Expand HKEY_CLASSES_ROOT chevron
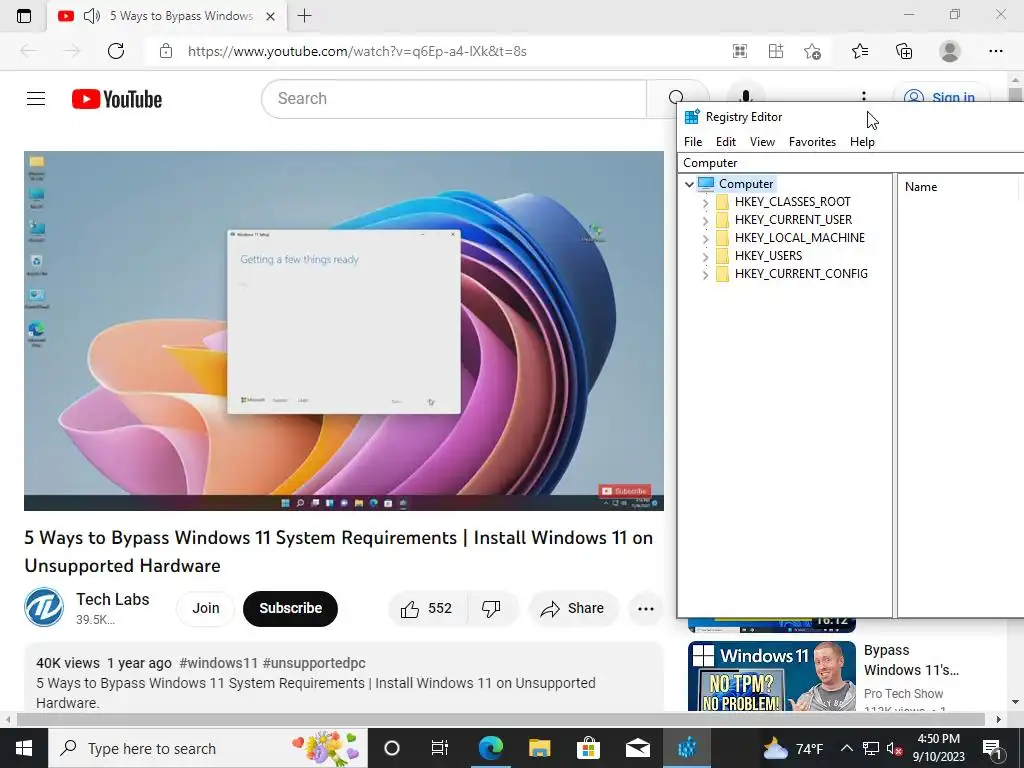Screen dimensions: 1024x768 705,203
